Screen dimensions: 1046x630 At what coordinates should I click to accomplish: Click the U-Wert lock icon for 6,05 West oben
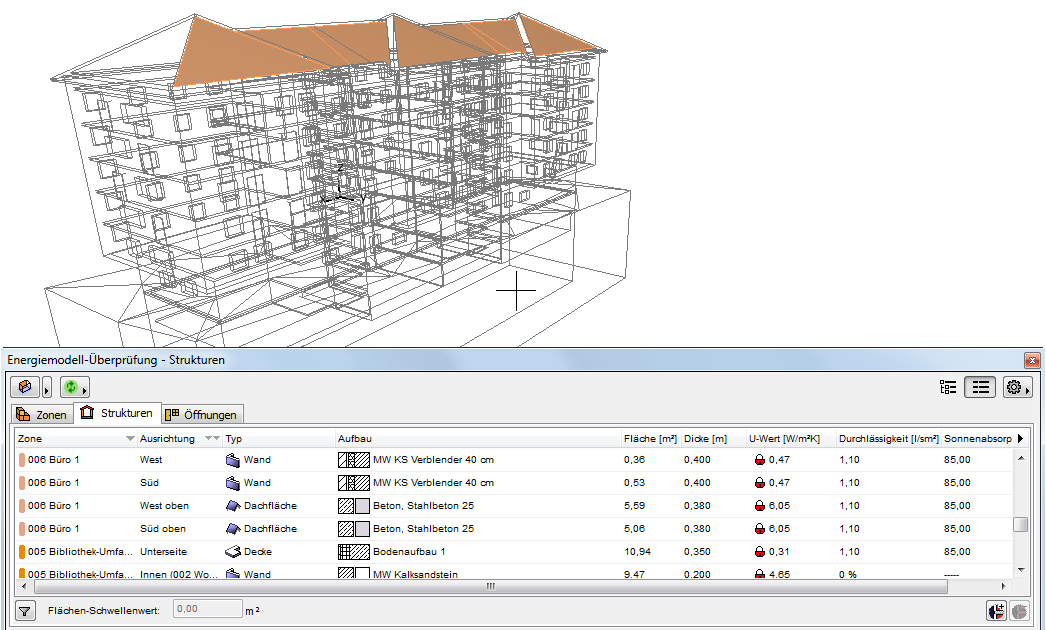760,506
